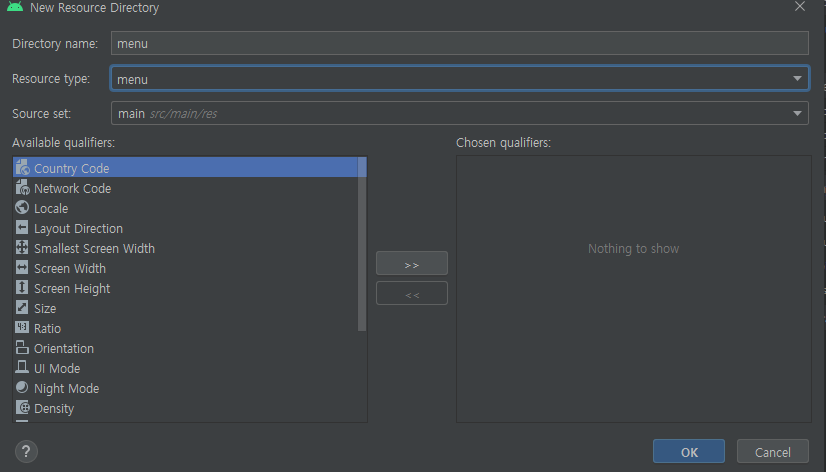
Task: Select the Ratio qualifier
Action: 185,328
